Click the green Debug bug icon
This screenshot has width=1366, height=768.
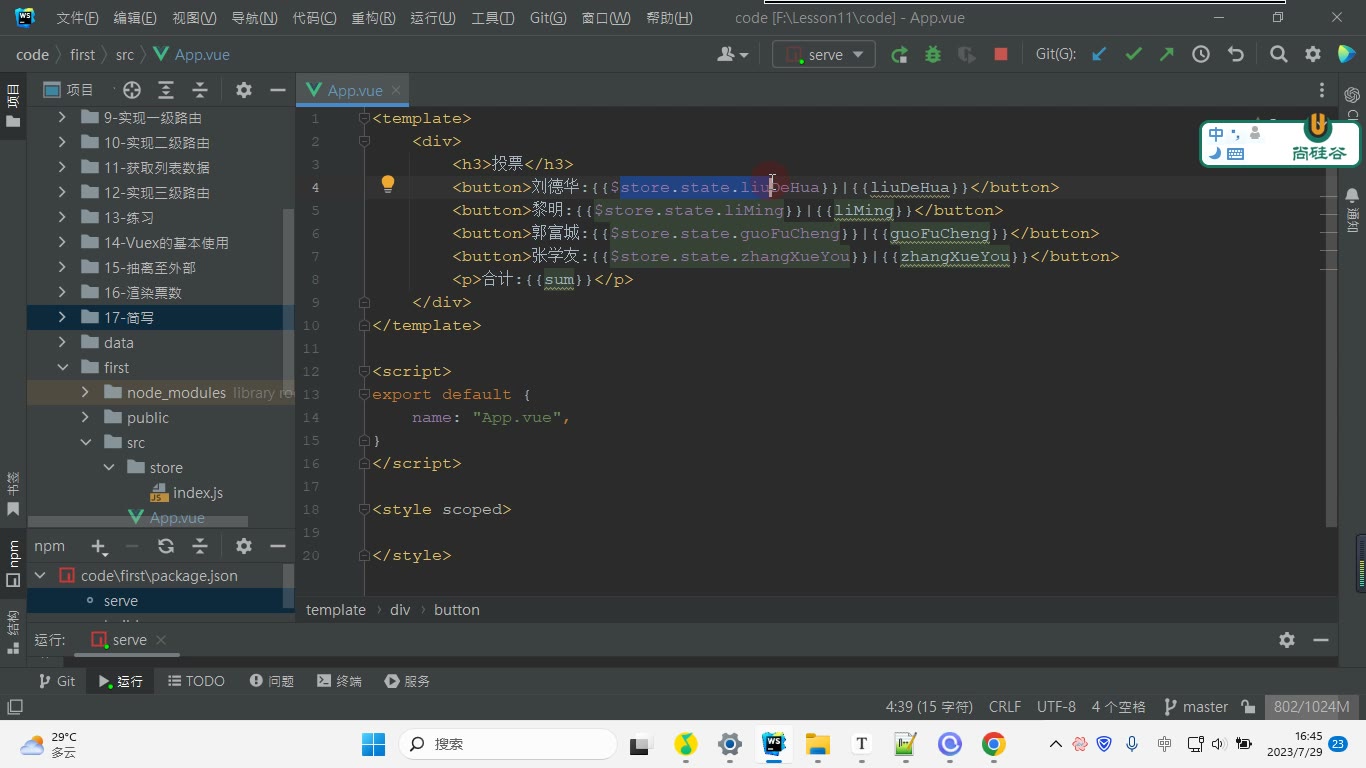[933, 55]
